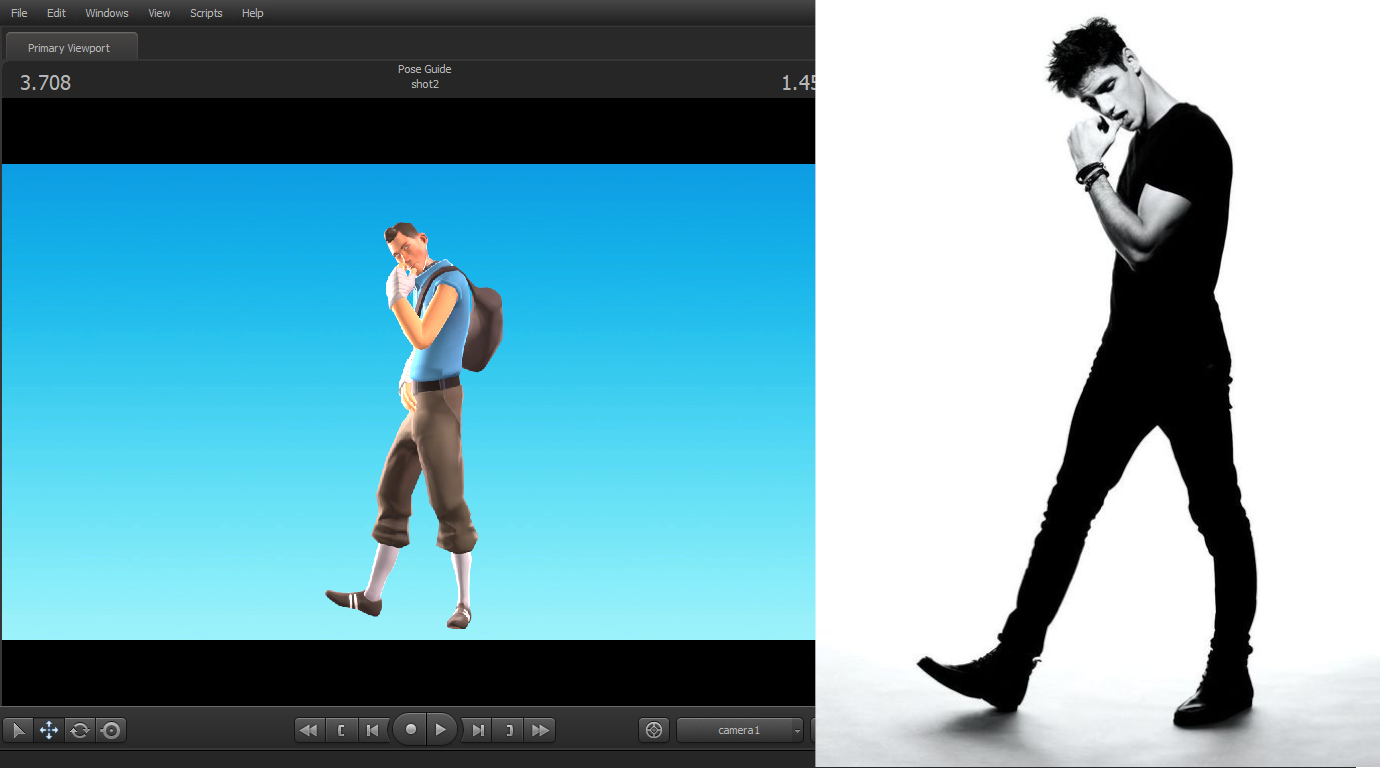Toggle the work camera target icon

pos(654,730)
